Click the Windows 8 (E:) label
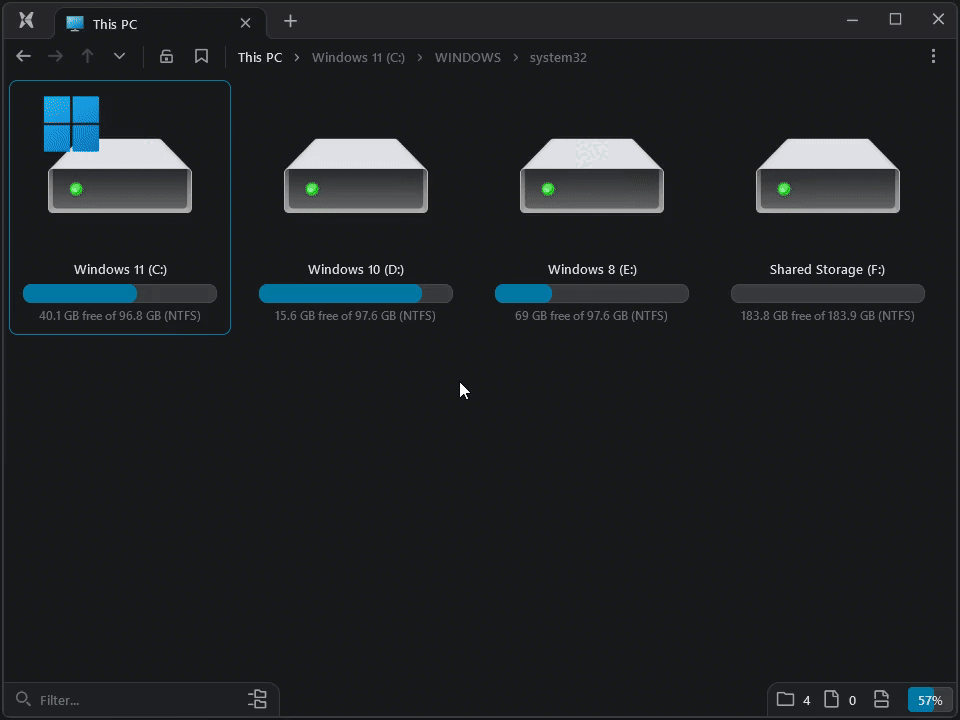The height and width of the screenshot is (720, 960). (x=592, y=269)
